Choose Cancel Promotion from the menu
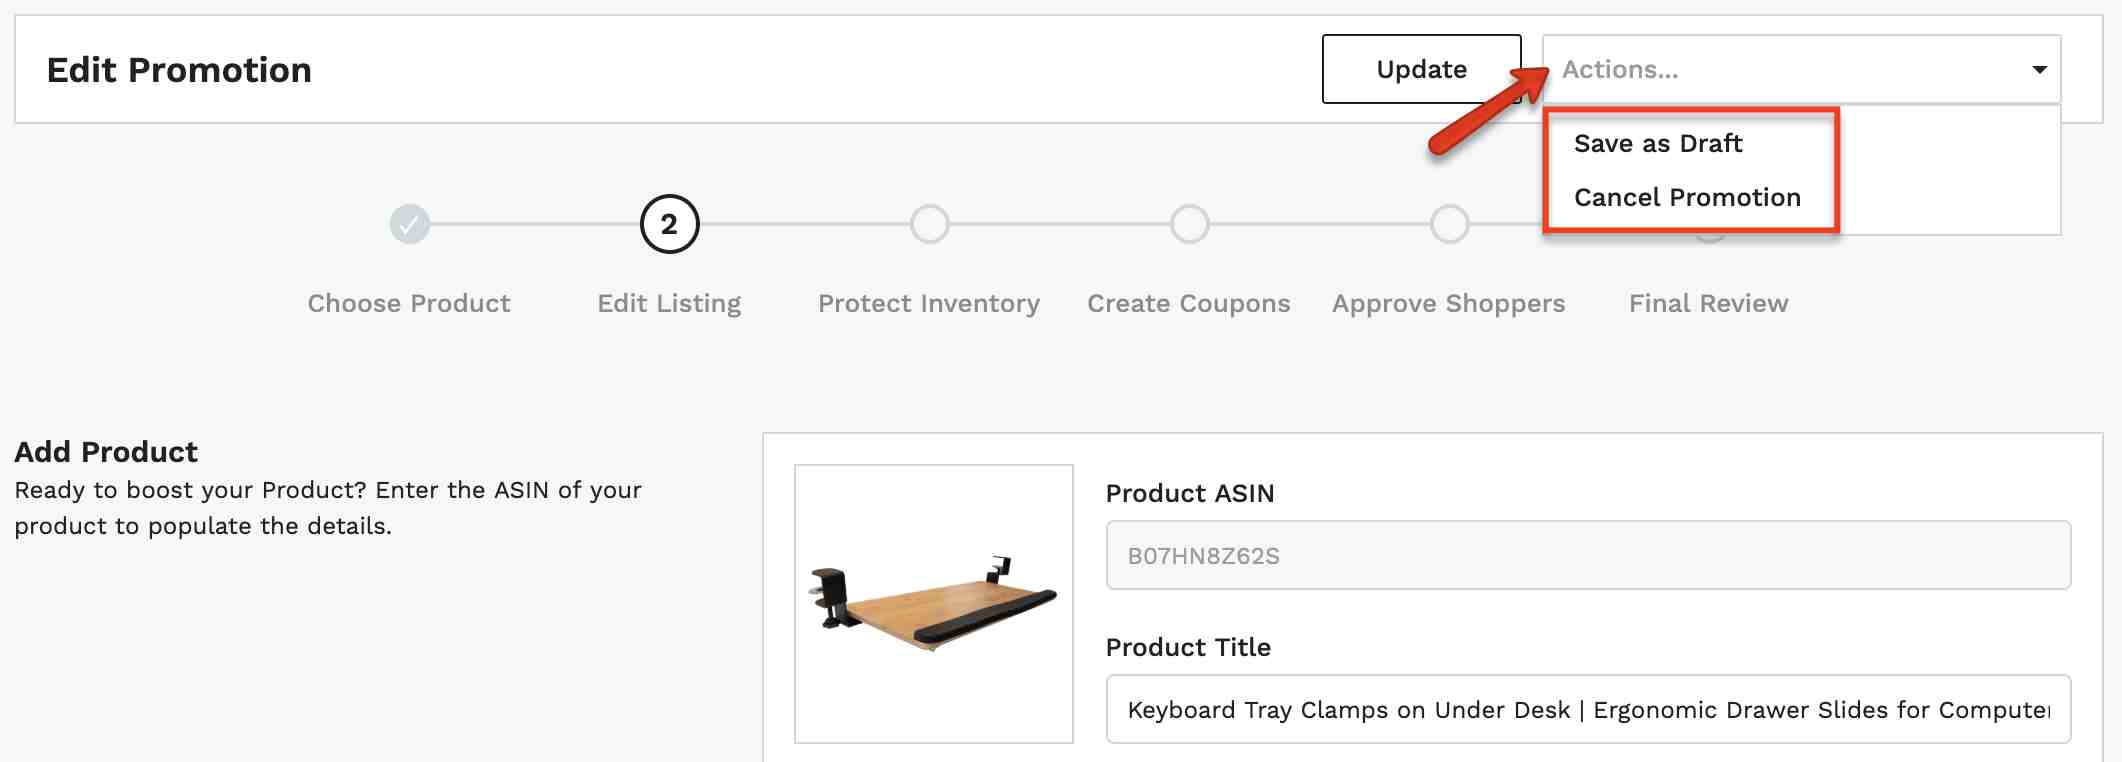 click(x=1687, y=197)
